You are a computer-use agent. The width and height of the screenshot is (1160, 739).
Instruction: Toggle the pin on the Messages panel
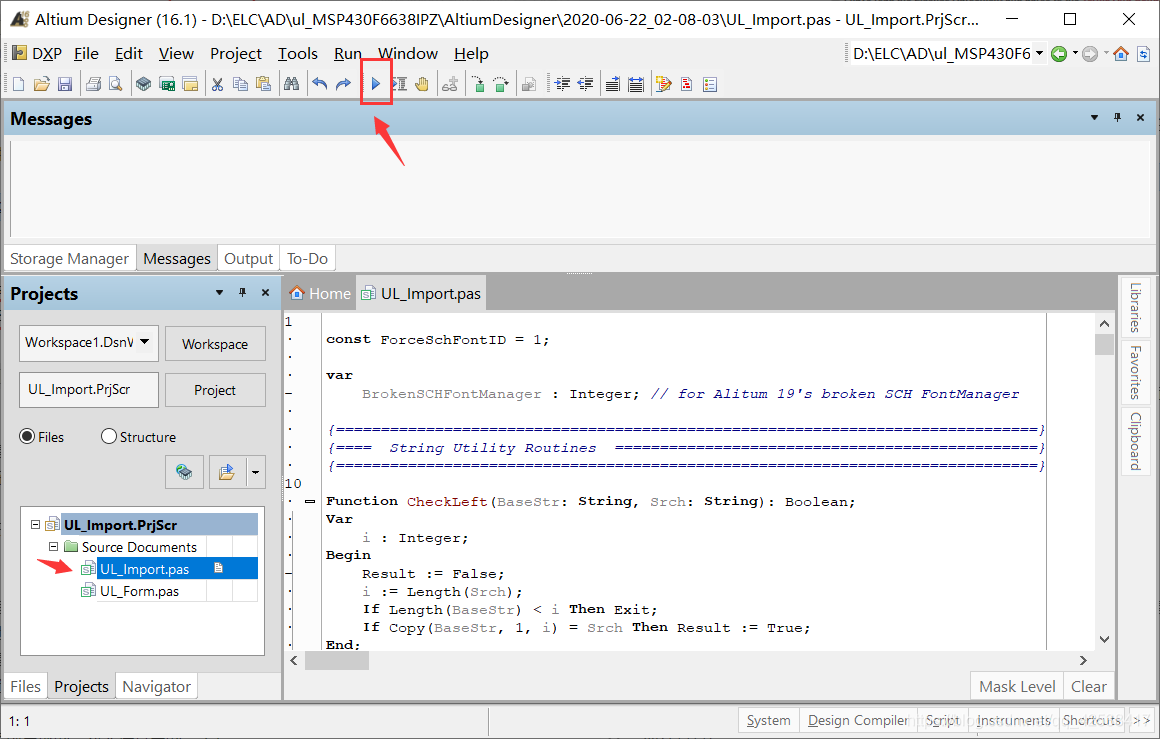[1117, 118]
